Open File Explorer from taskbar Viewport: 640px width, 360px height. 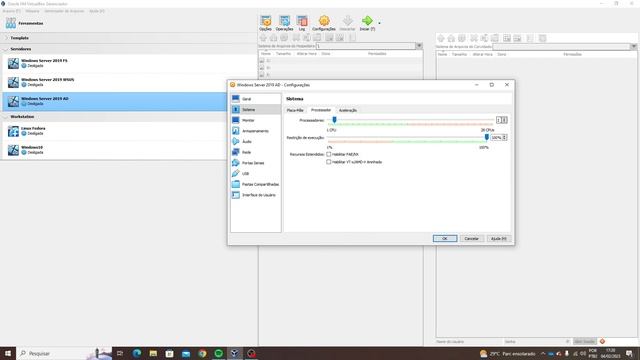(x=153, y=353)
